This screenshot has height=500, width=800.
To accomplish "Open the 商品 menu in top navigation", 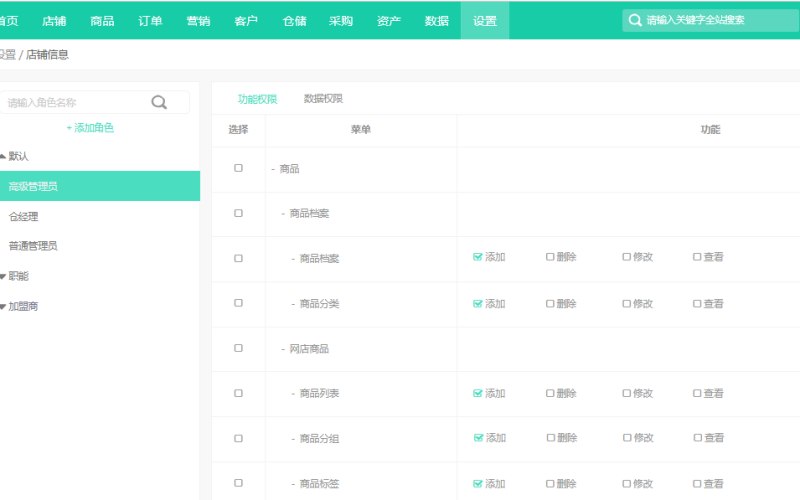I will pos(102,21).
